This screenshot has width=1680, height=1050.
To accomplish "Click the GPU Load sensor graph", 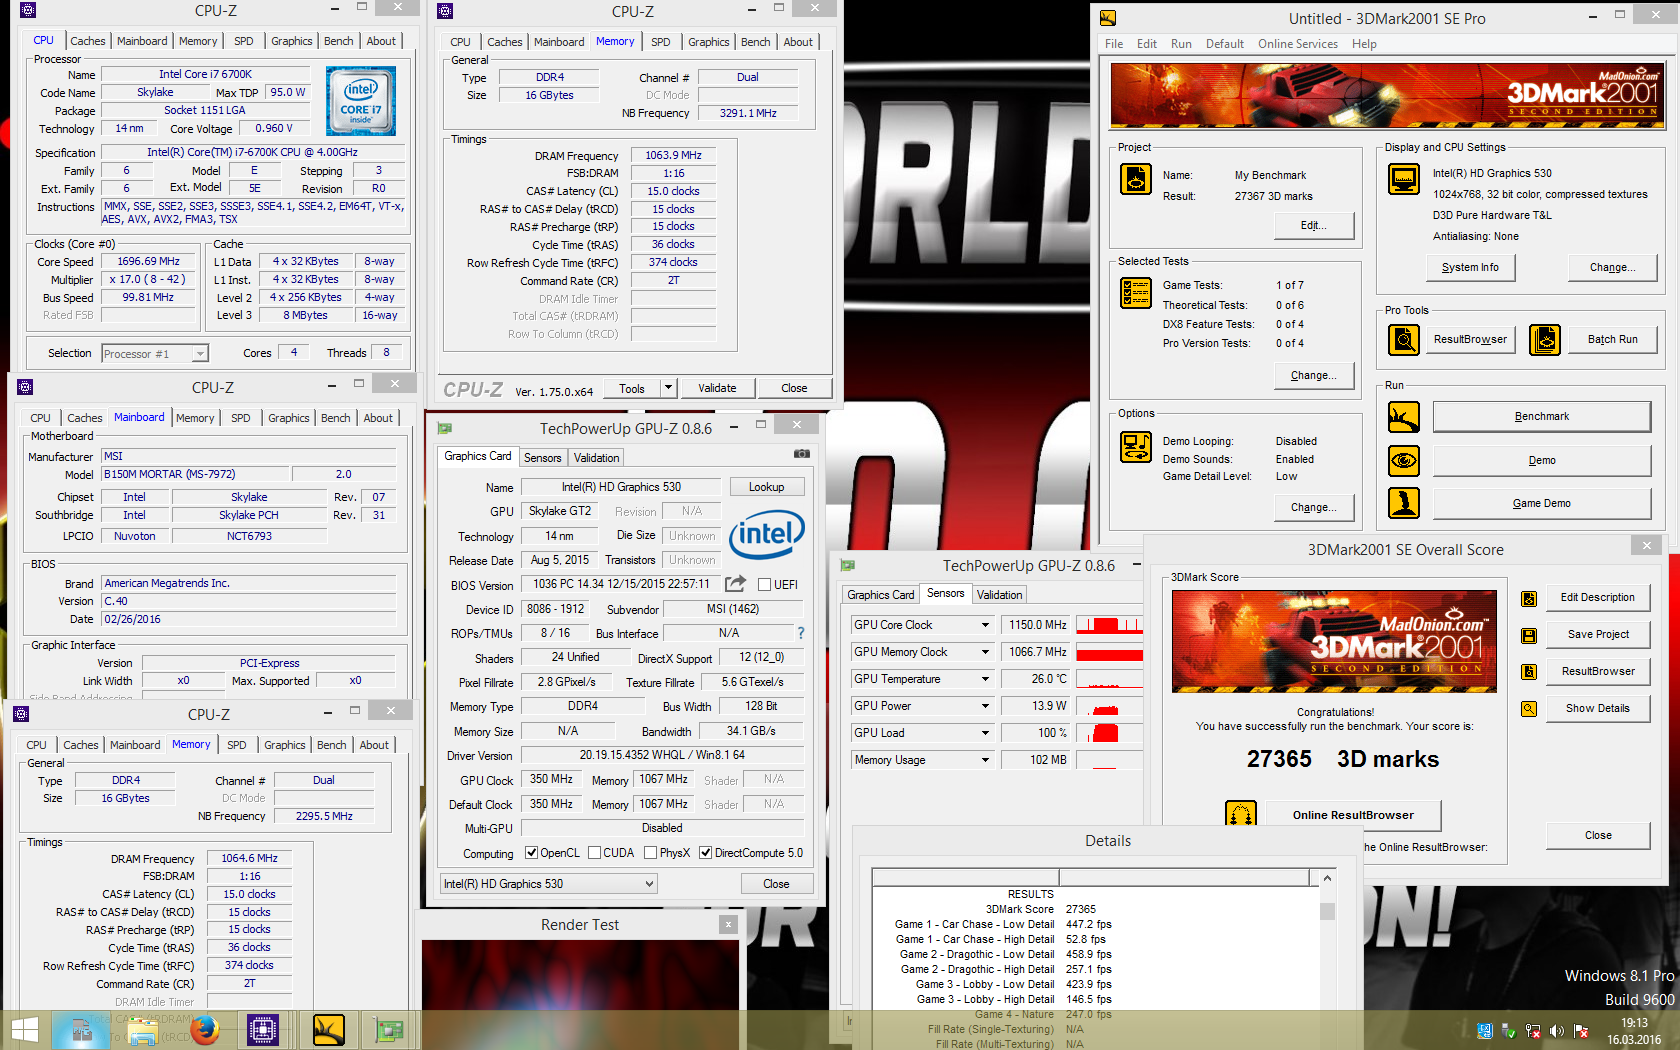I will click(1109, 733).
